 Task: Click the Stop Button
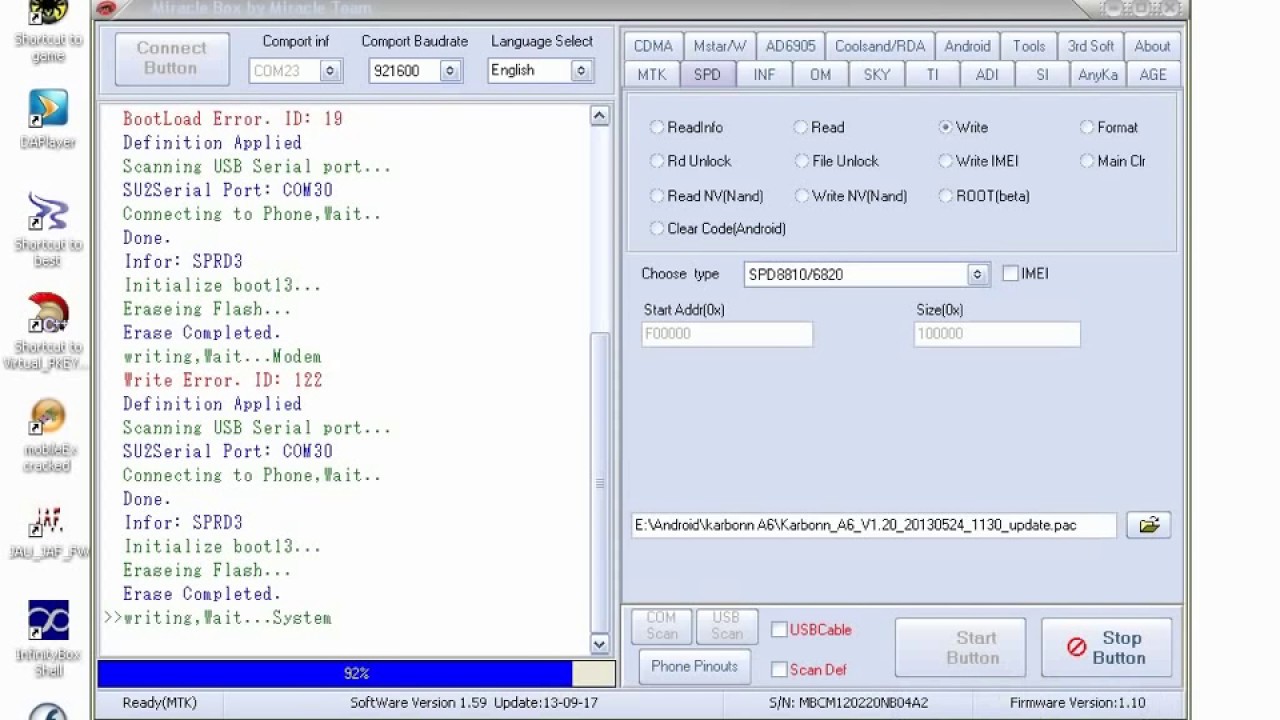pos(1106,648)
